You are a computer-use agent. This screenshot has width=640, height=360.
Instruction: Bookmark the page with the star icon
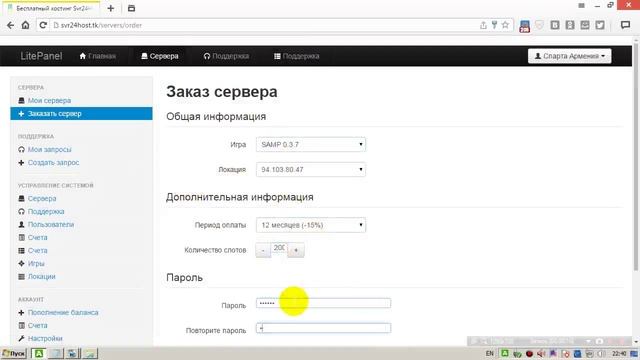(505, 25)
